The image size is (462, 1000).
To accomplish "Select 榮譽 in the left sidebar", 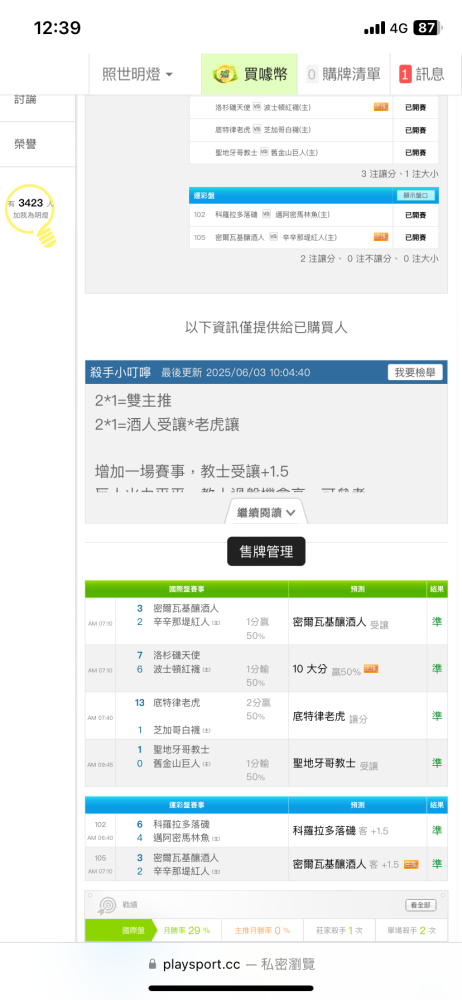I will pos(26,144).
